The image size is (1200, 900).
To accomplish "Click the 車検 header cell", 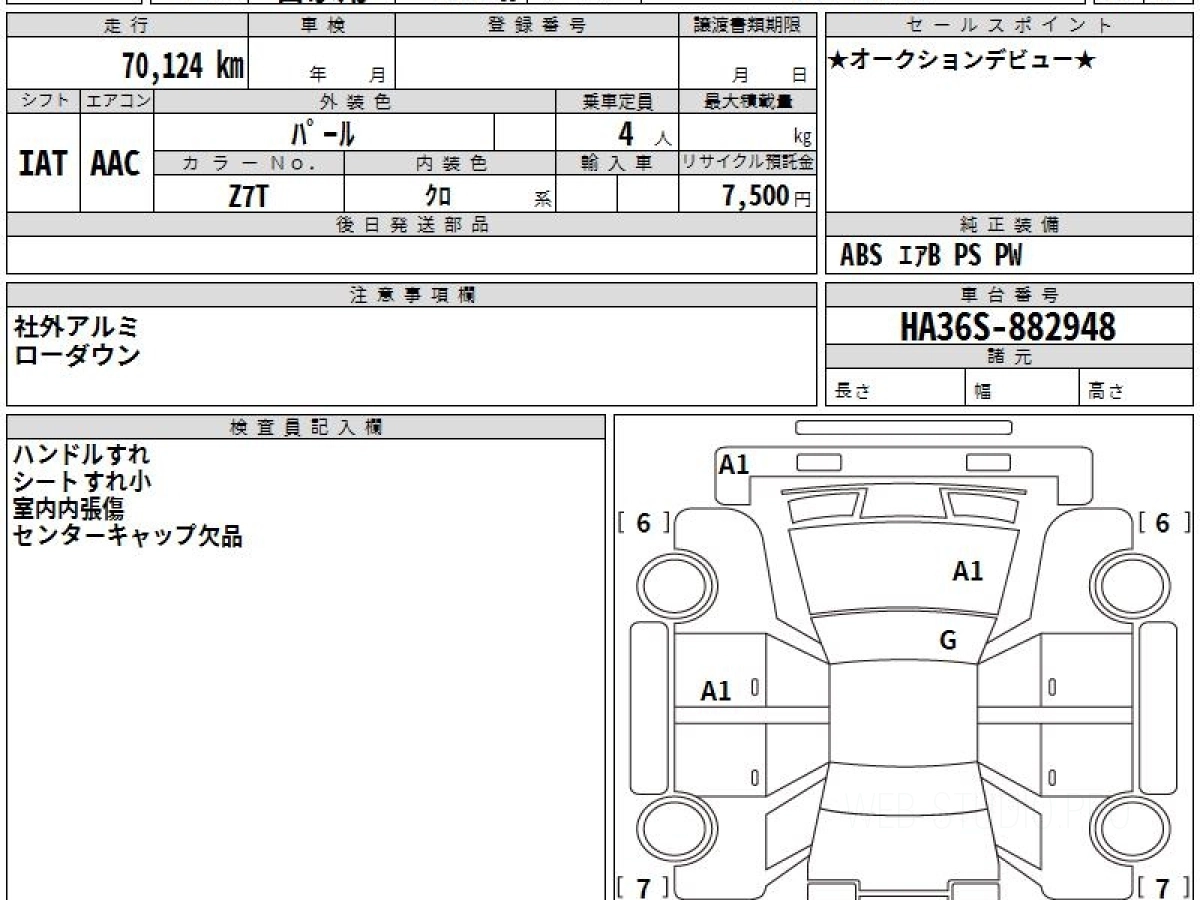I will tap(321, 25).
